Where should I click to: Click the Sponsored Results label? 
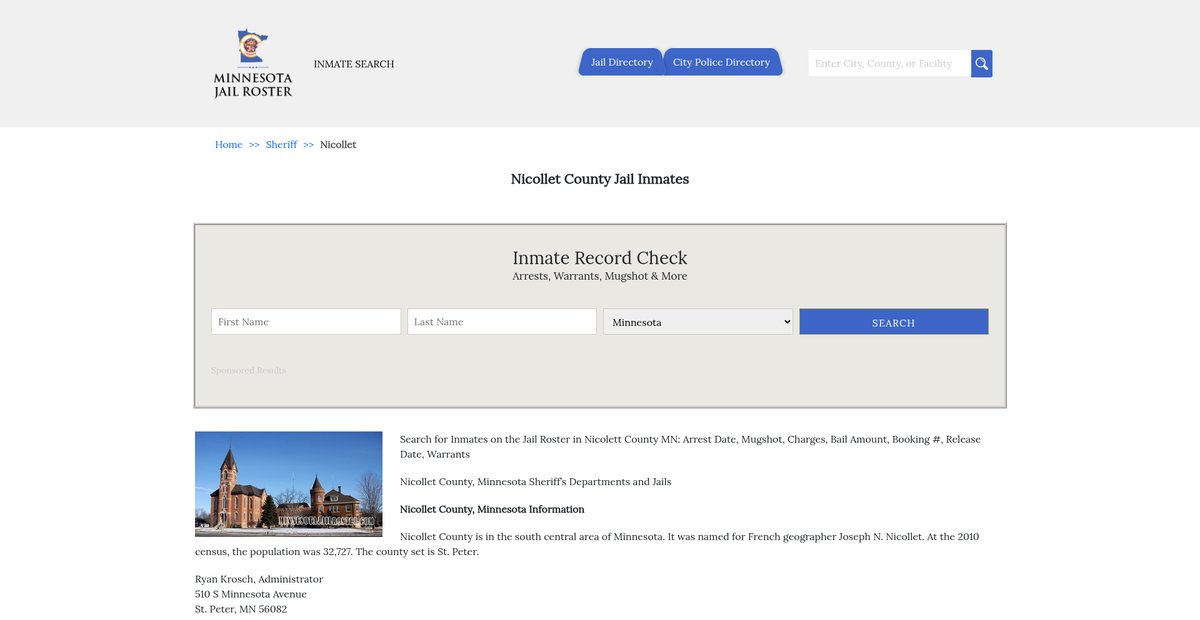[x=248, y=371]
